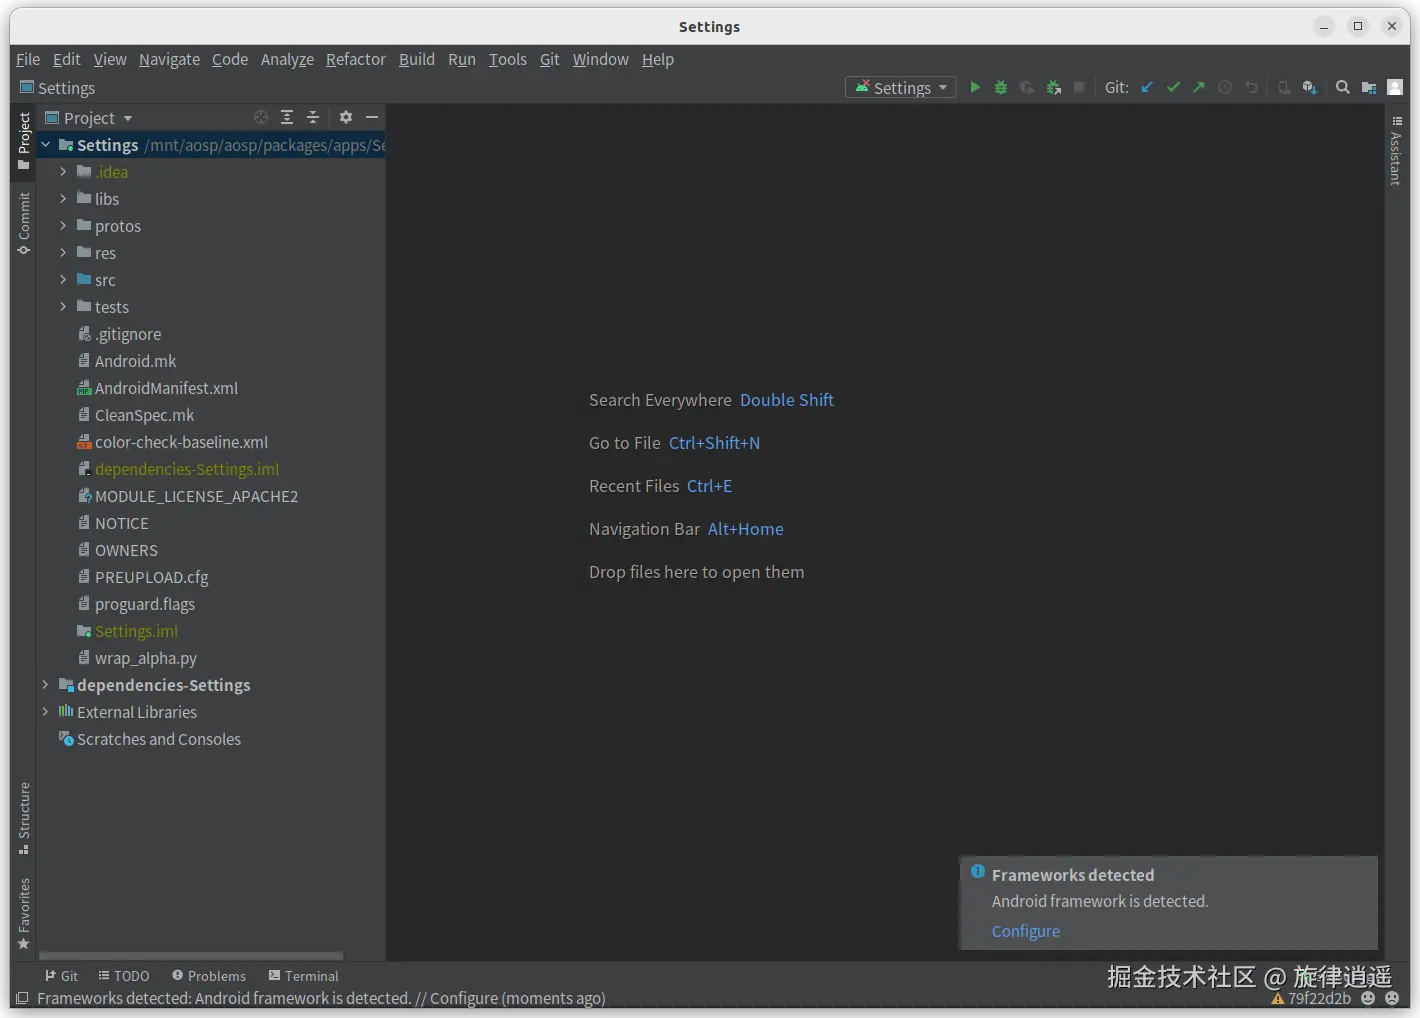Image resolution: width=1420 pixels, height=1018 pixels.
Task: Run the Settings configuration with the green play icon
Action: click(975, 88)
